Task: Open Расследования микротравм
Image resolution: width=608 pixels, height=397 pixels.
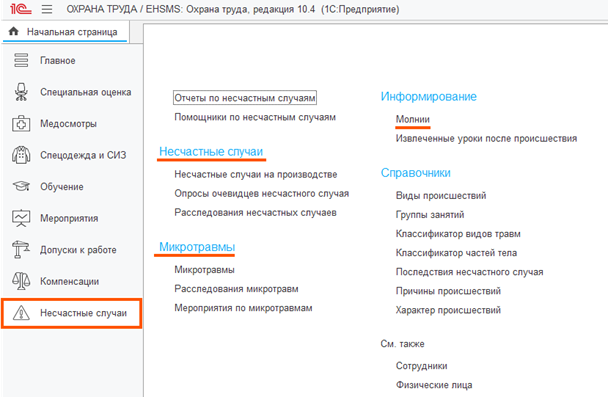Action: 237,289
